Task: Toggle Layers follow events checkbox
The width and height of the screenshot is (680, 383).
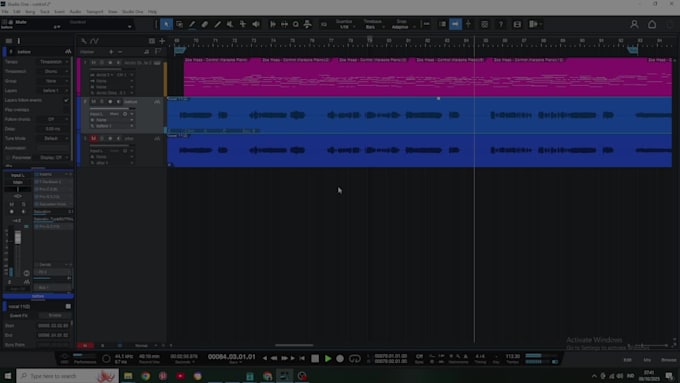Action: (x=66, y=100)
